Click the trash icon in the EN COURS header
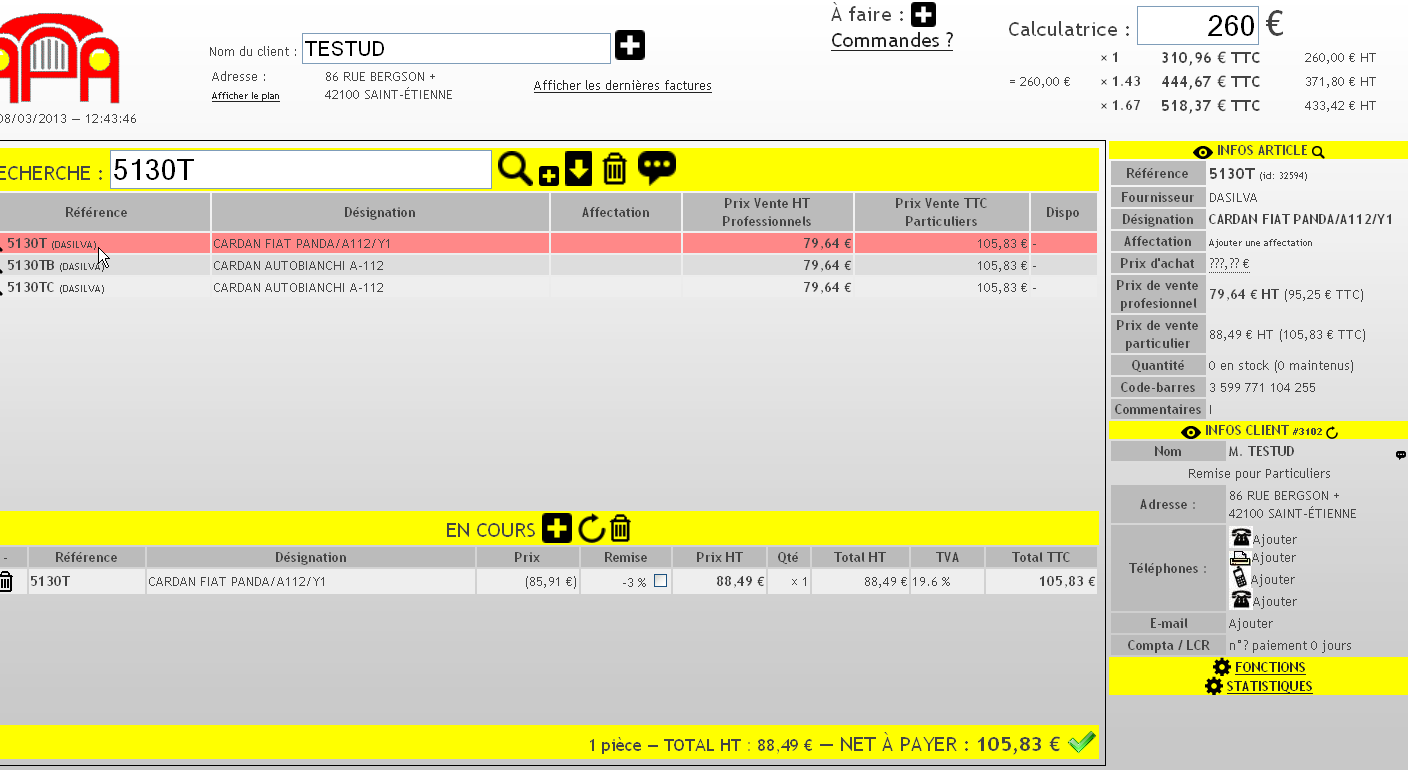Screen dimensions: 1408x770 point(621,528)
